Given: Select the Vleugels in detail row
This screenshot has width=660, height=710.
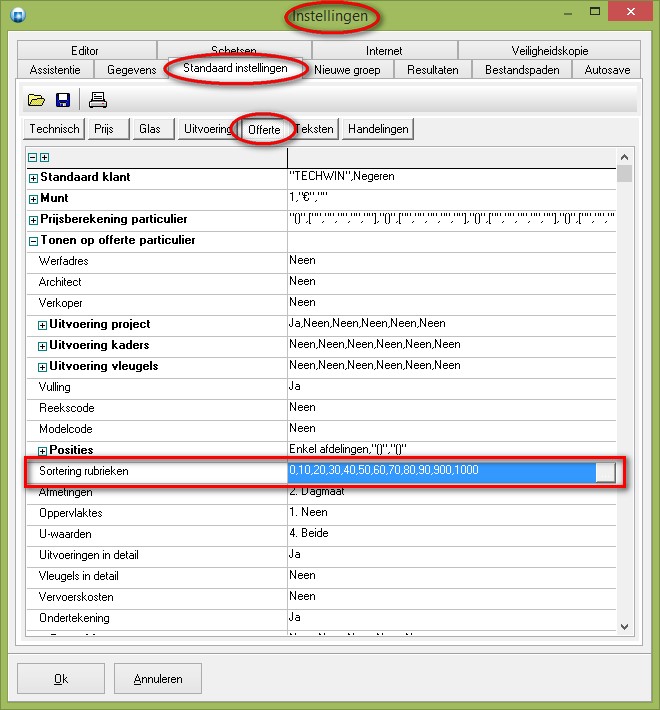Looking at the screenshot, I should (x=321, y=576).
